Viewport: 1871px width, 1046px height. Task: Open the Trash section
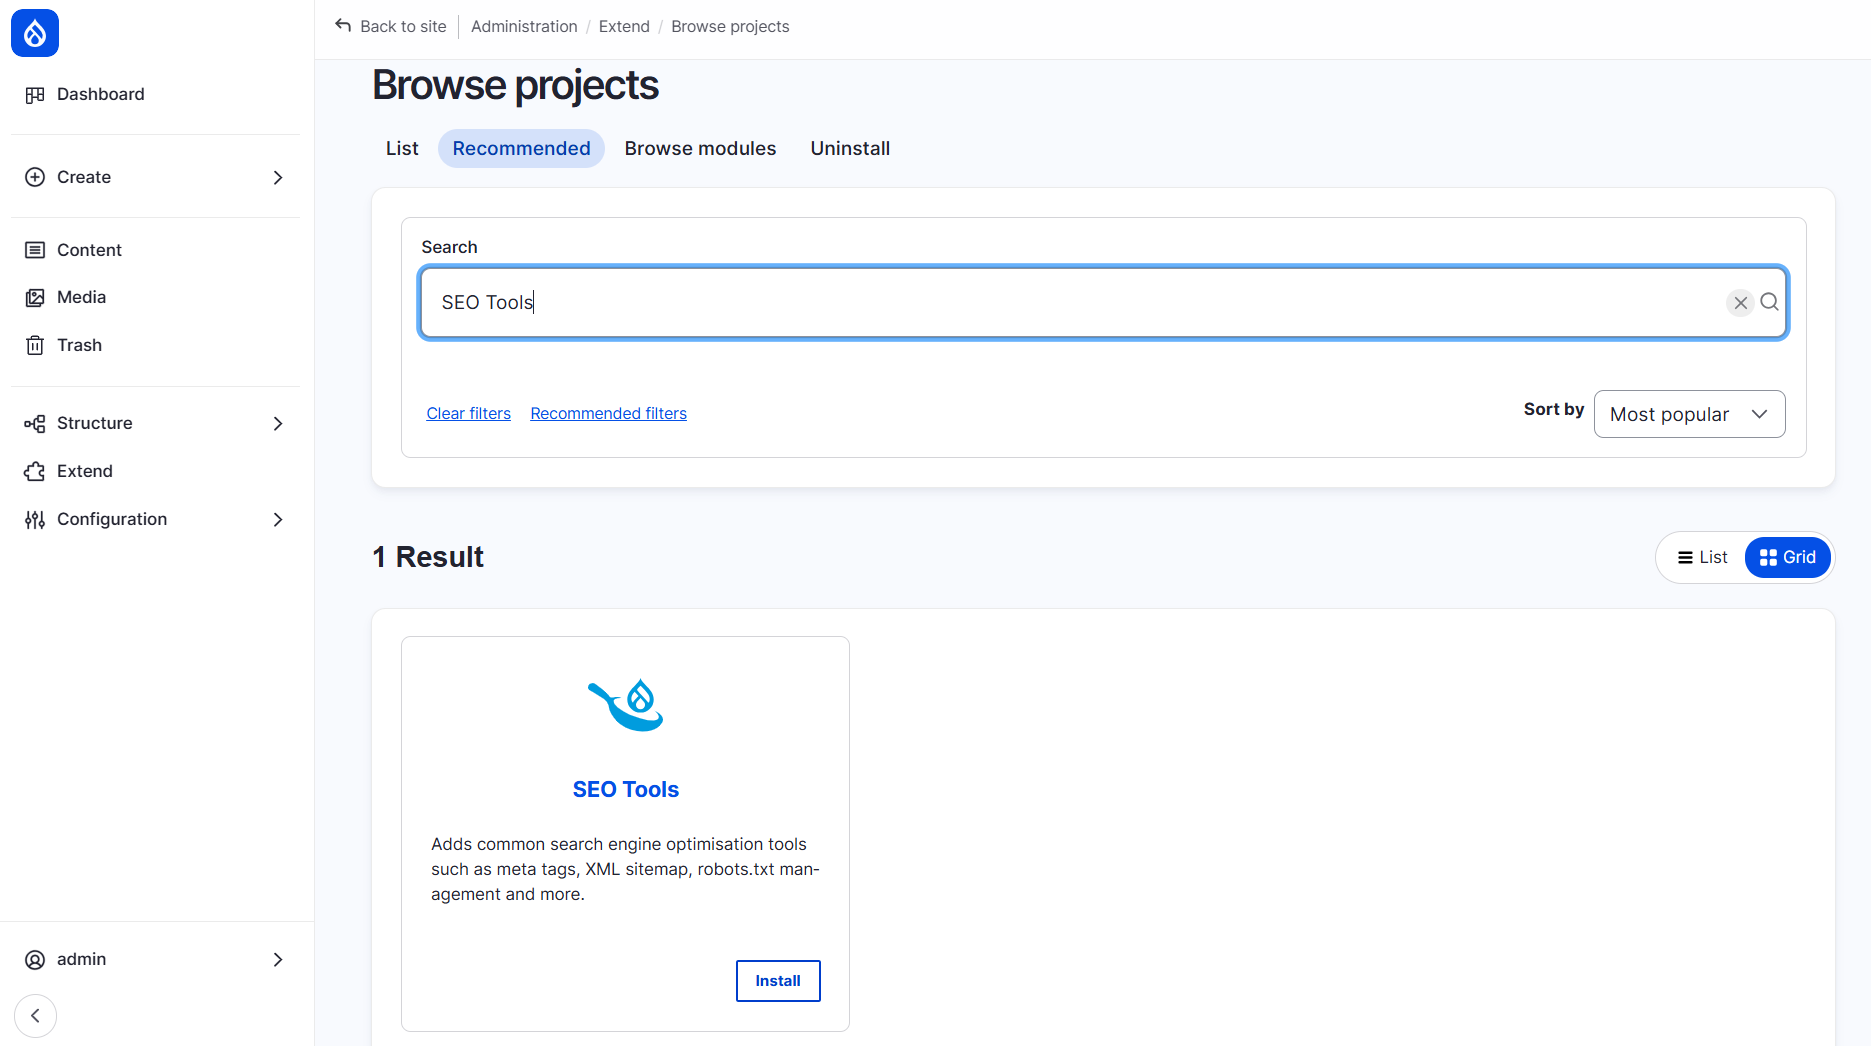(79, 345)
